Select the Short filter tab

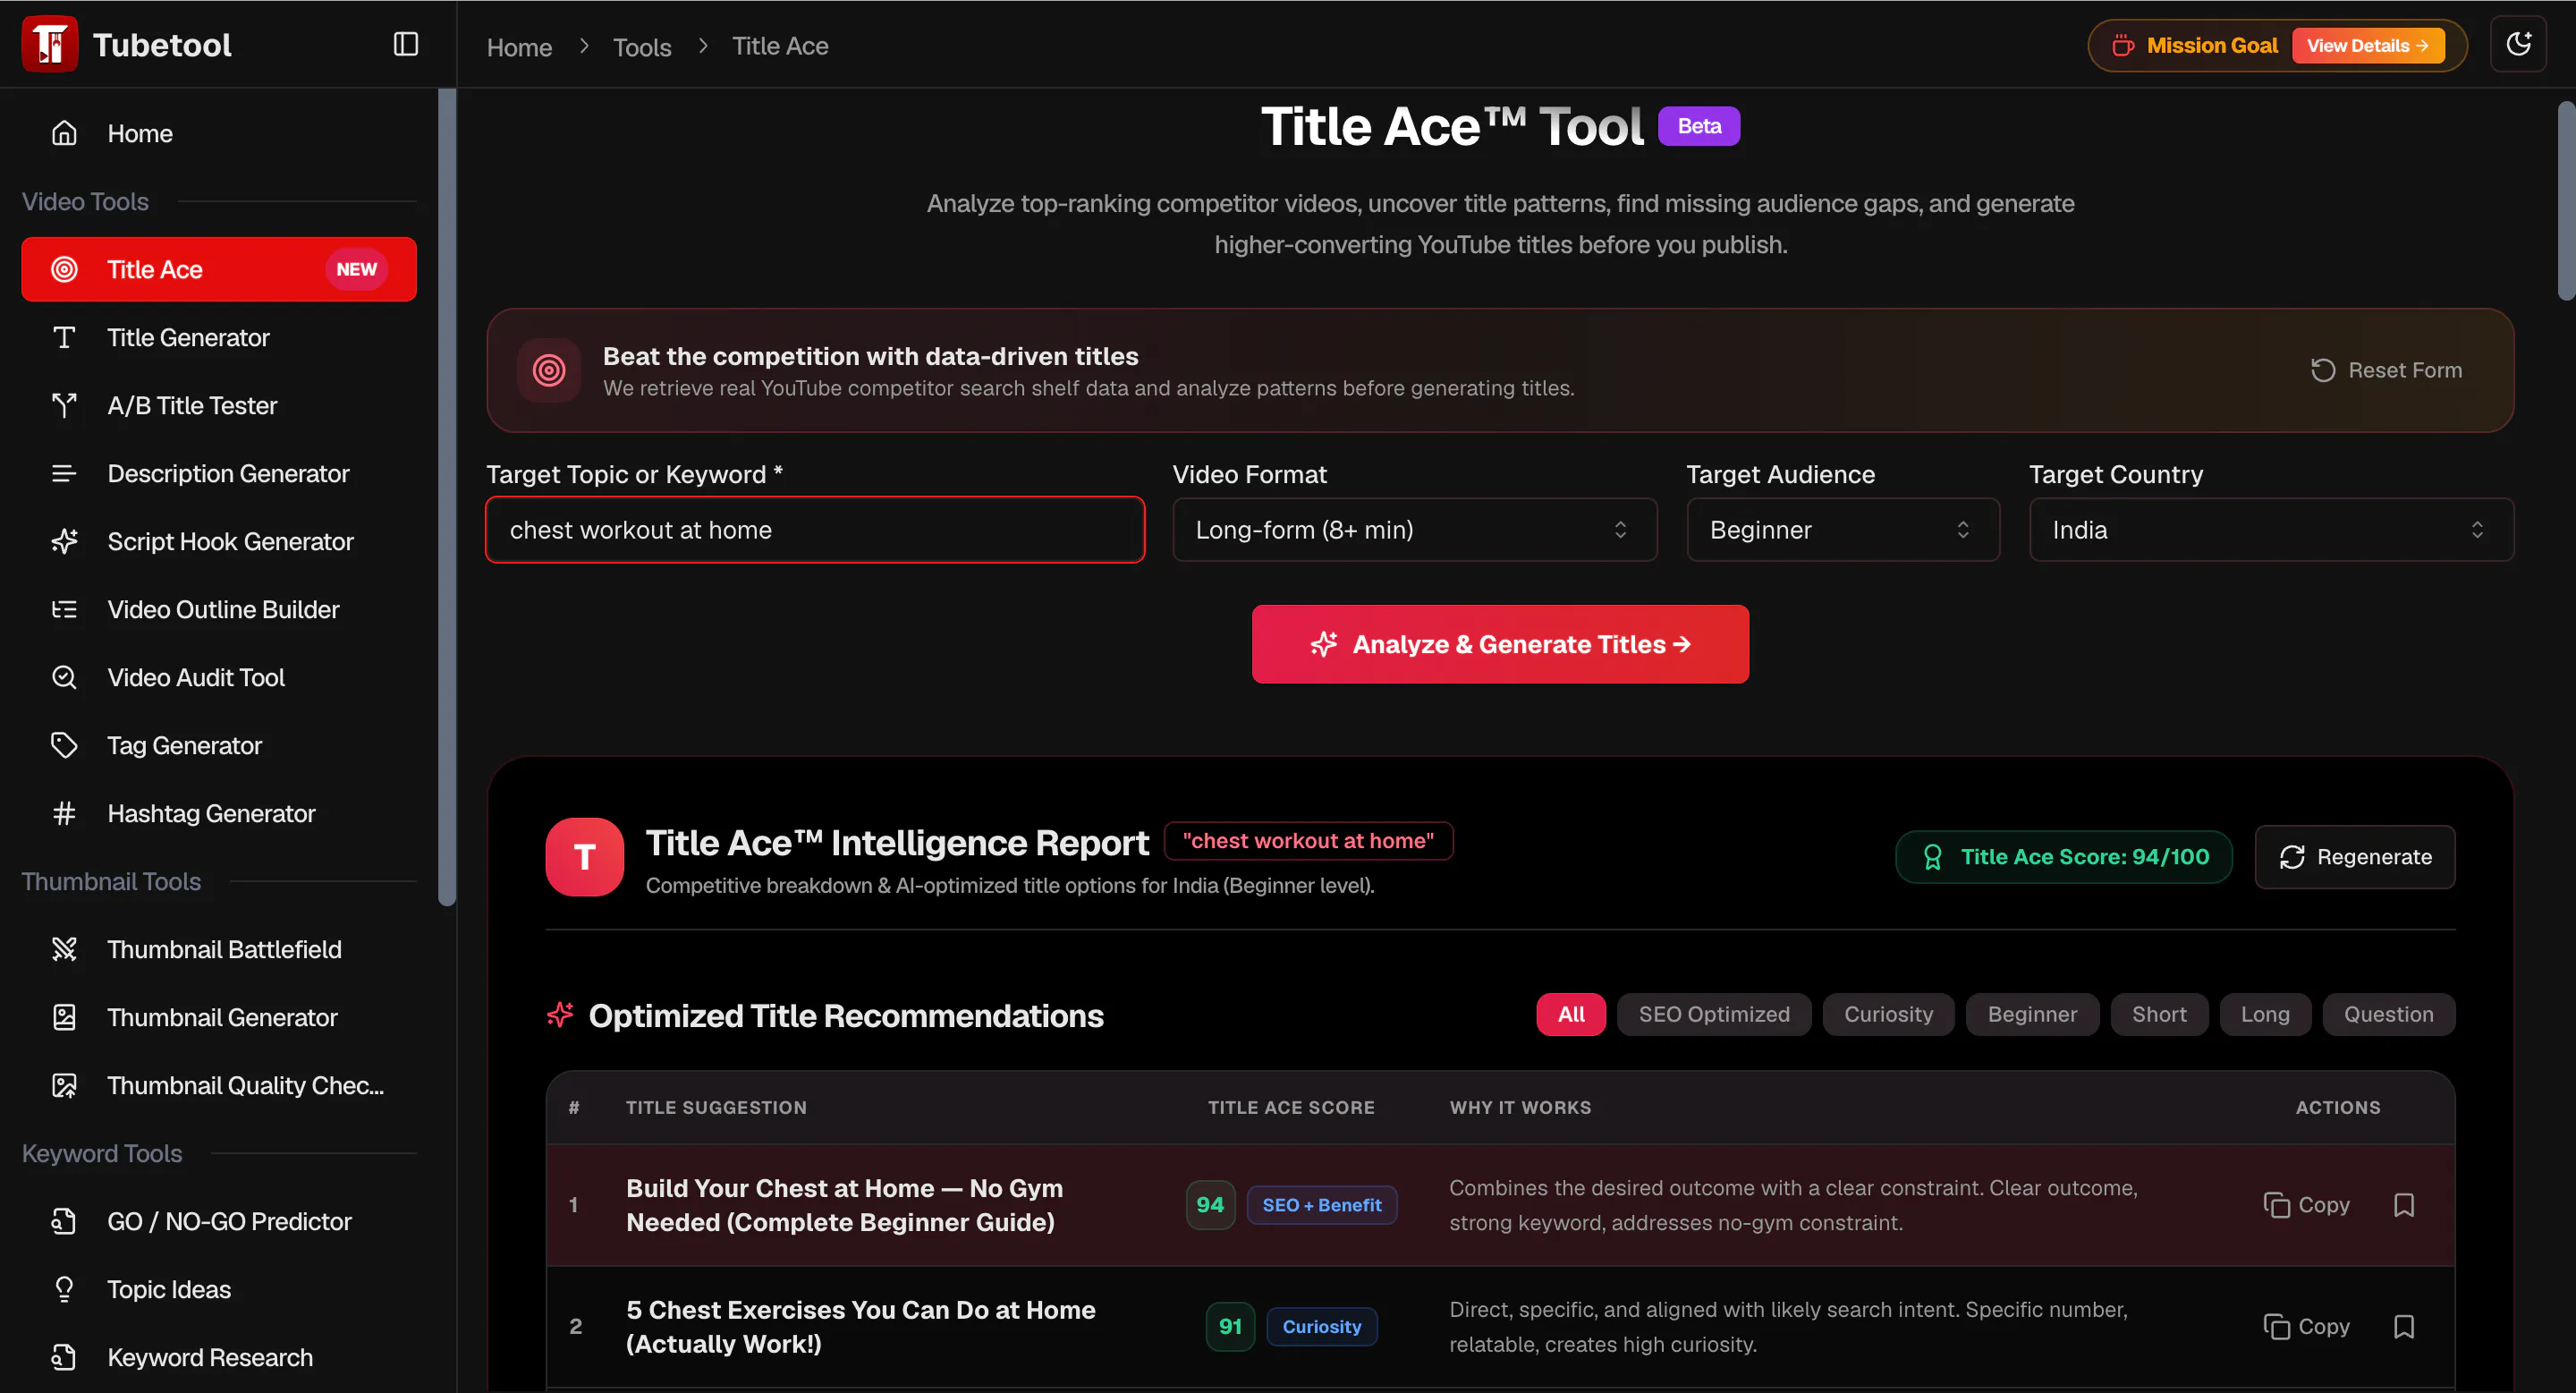2159,1014
